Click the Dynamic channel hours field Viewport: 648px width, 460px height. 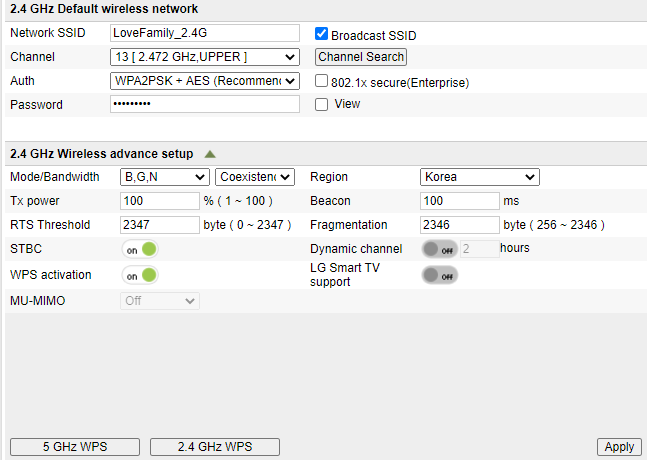(x=479, y=249)
